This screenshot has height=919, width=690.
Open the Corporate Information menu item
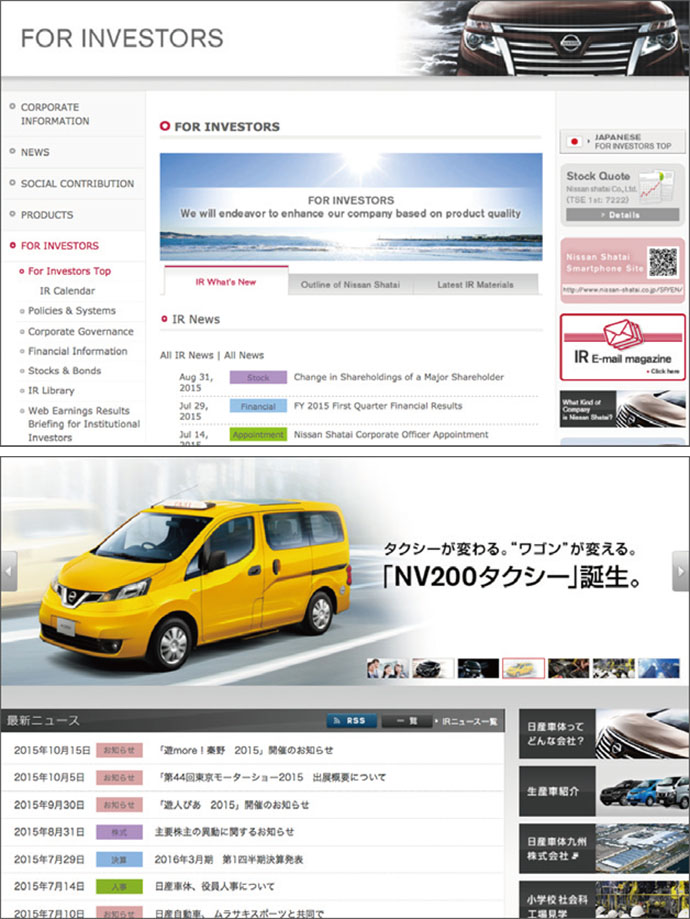coord(55,114)
